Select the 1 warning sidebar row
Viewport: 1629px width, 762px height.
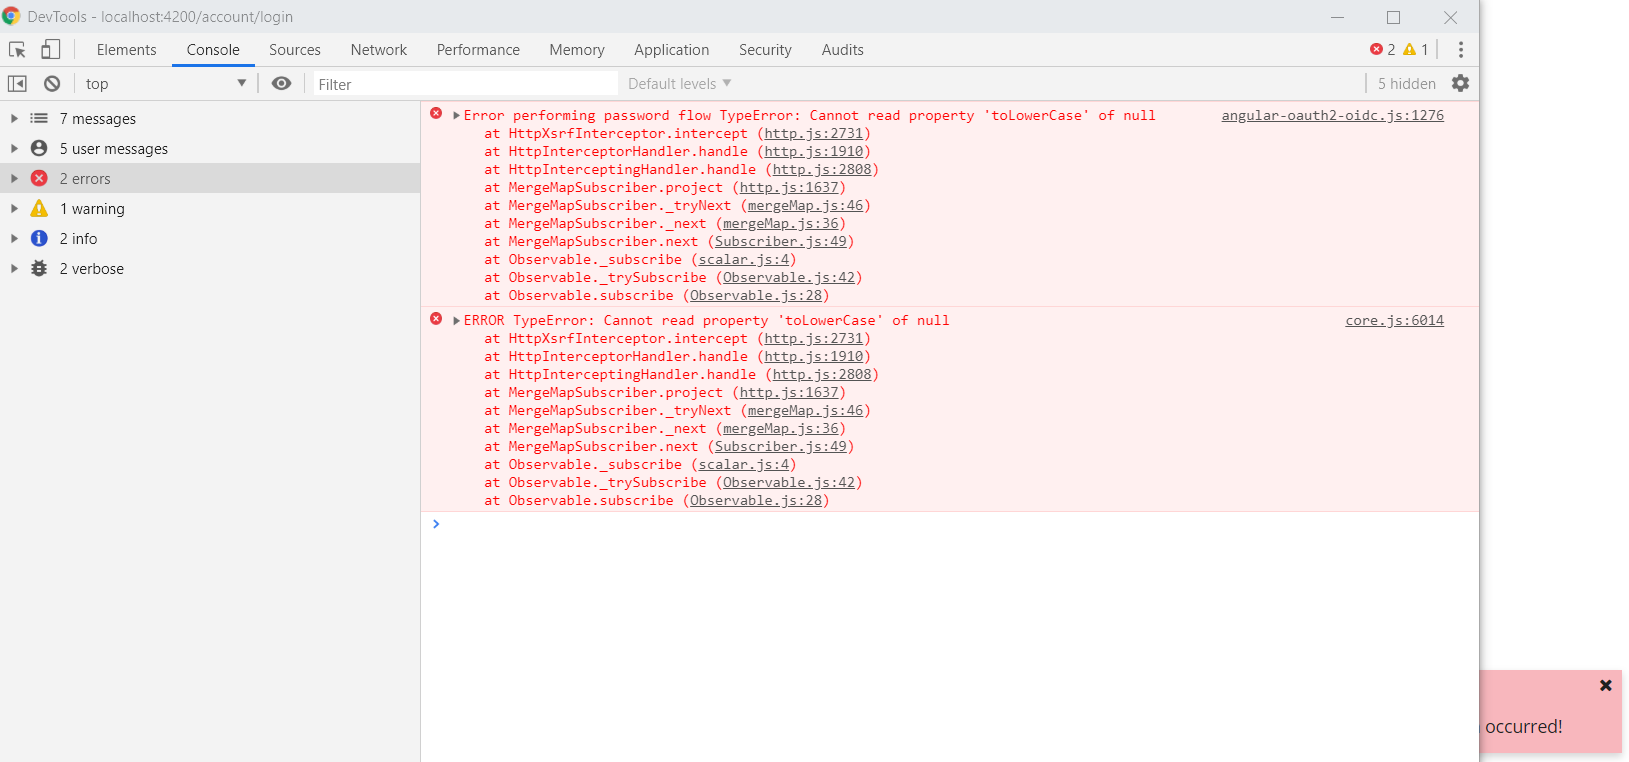click(x=210, y=208)
